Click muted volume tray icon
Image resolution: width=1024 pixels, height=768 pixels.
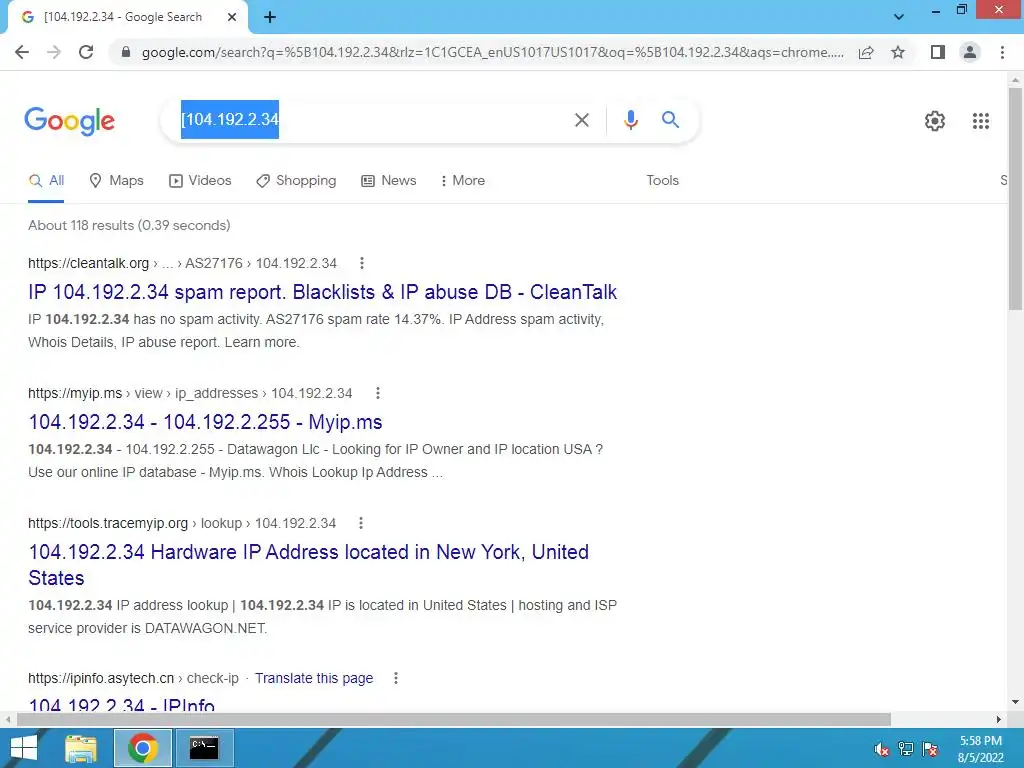point(882,749)
